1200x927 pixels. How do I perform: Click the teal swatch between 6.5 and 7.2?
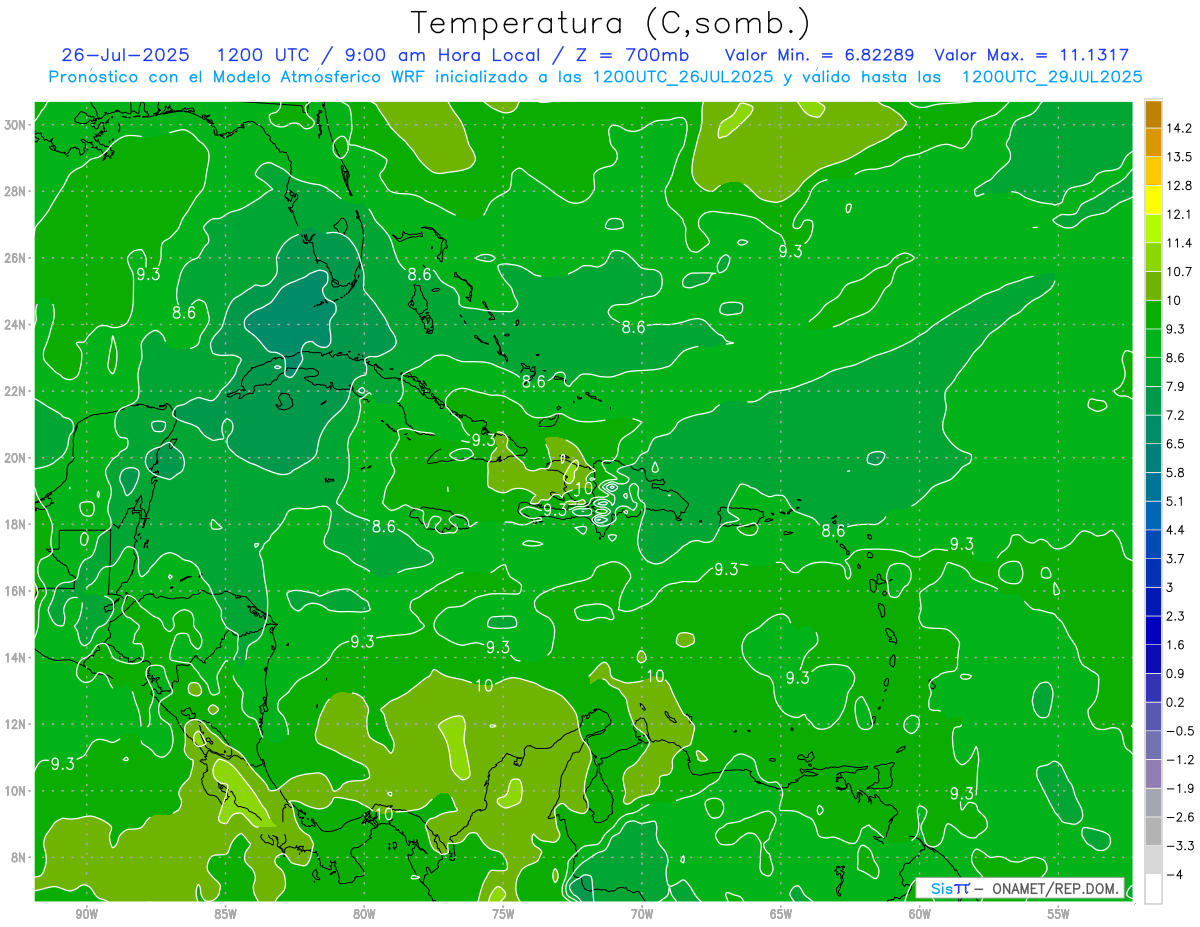pyautogui.click(x=1153, y=429)
